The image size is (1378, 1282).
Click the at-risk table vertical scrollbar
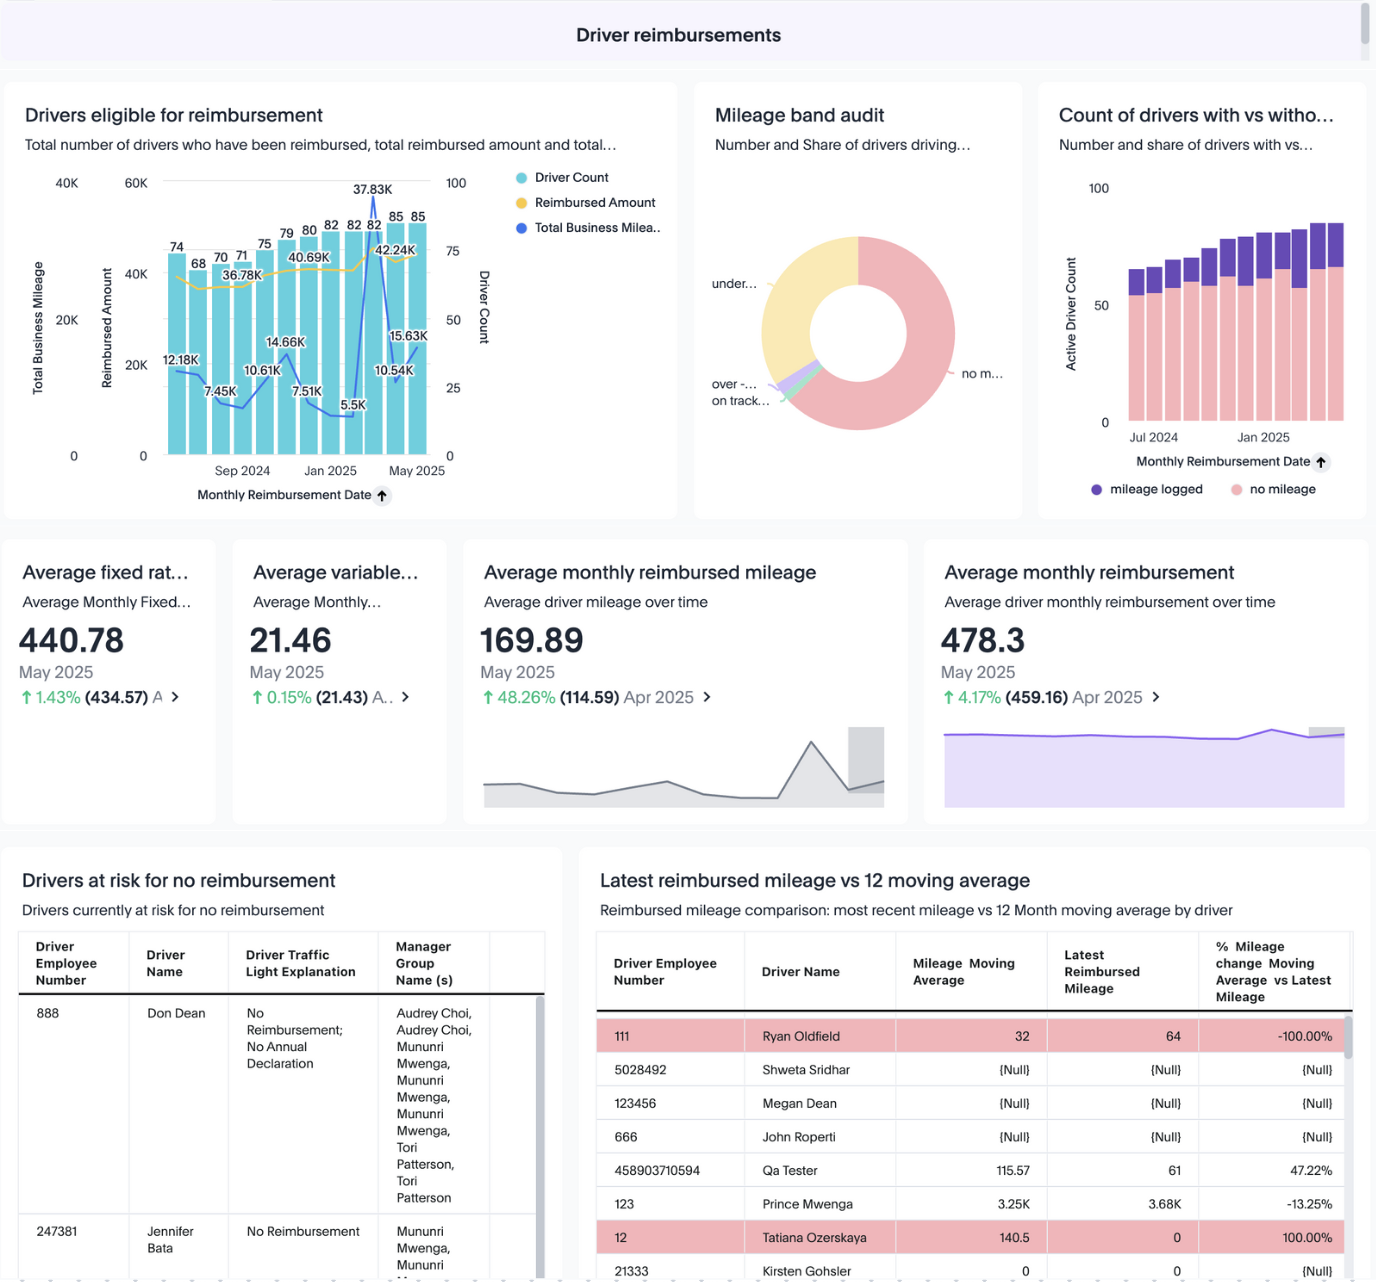[540, 1136]
